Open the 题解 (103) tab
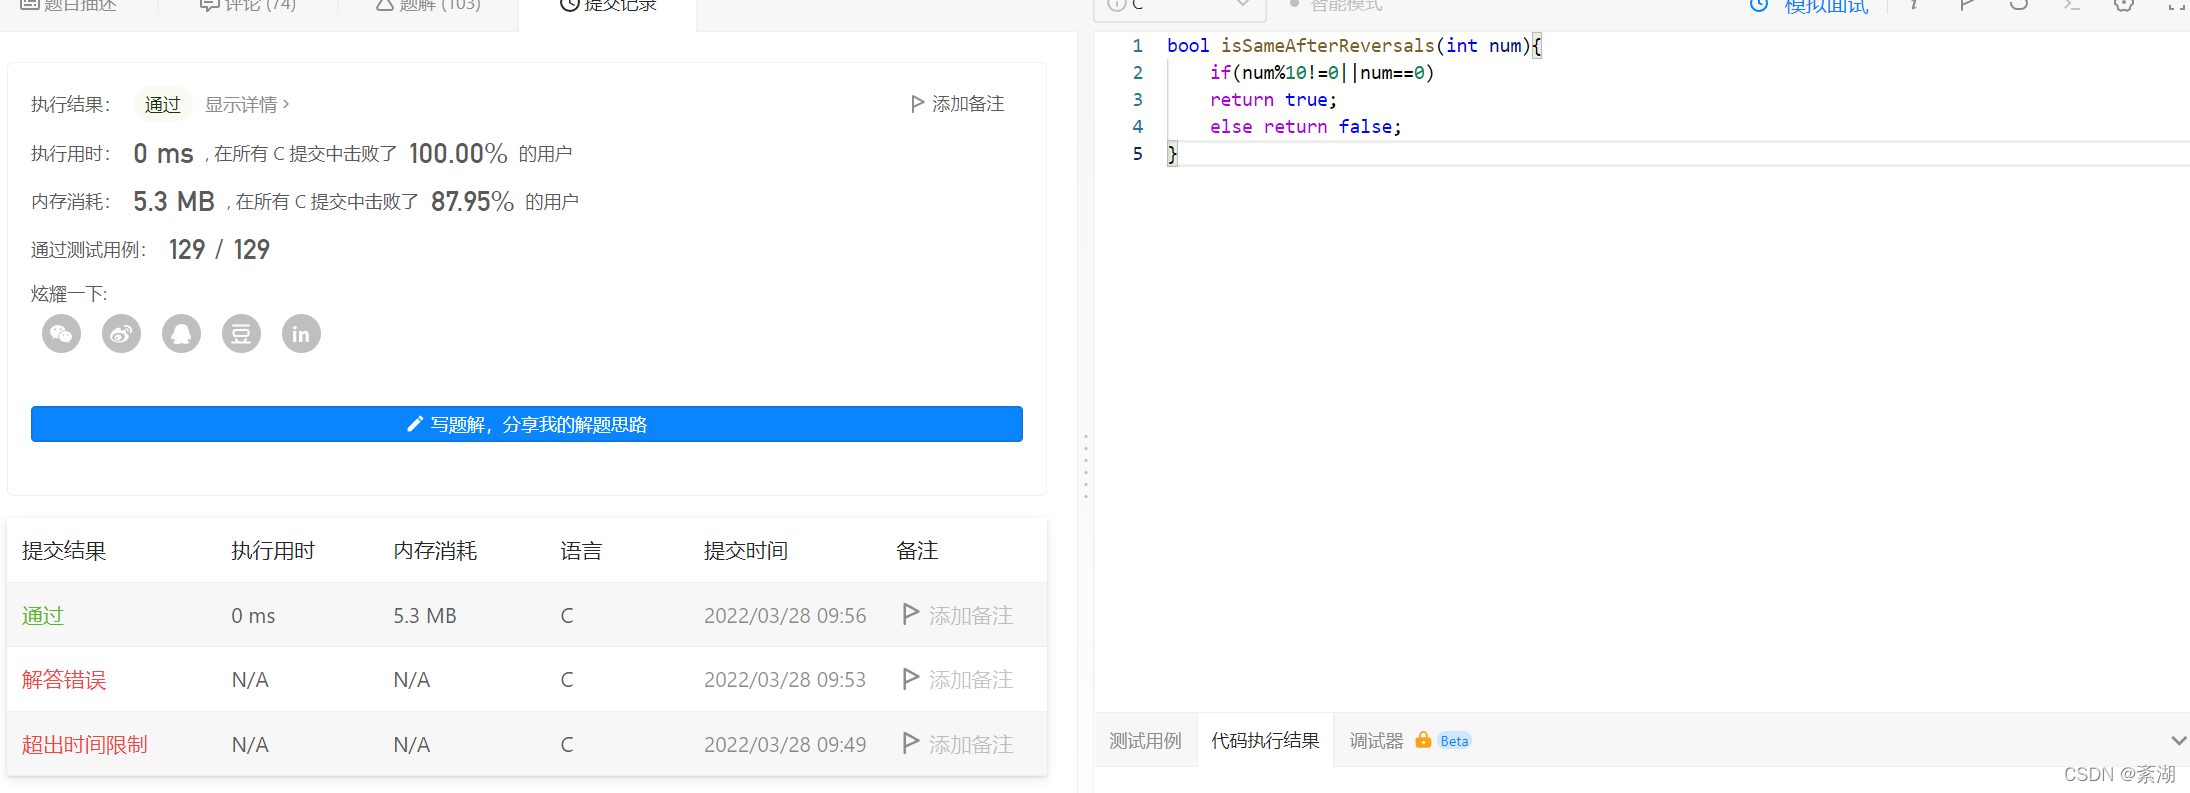Screen dimensions: 2190x793 coord(428,7)
